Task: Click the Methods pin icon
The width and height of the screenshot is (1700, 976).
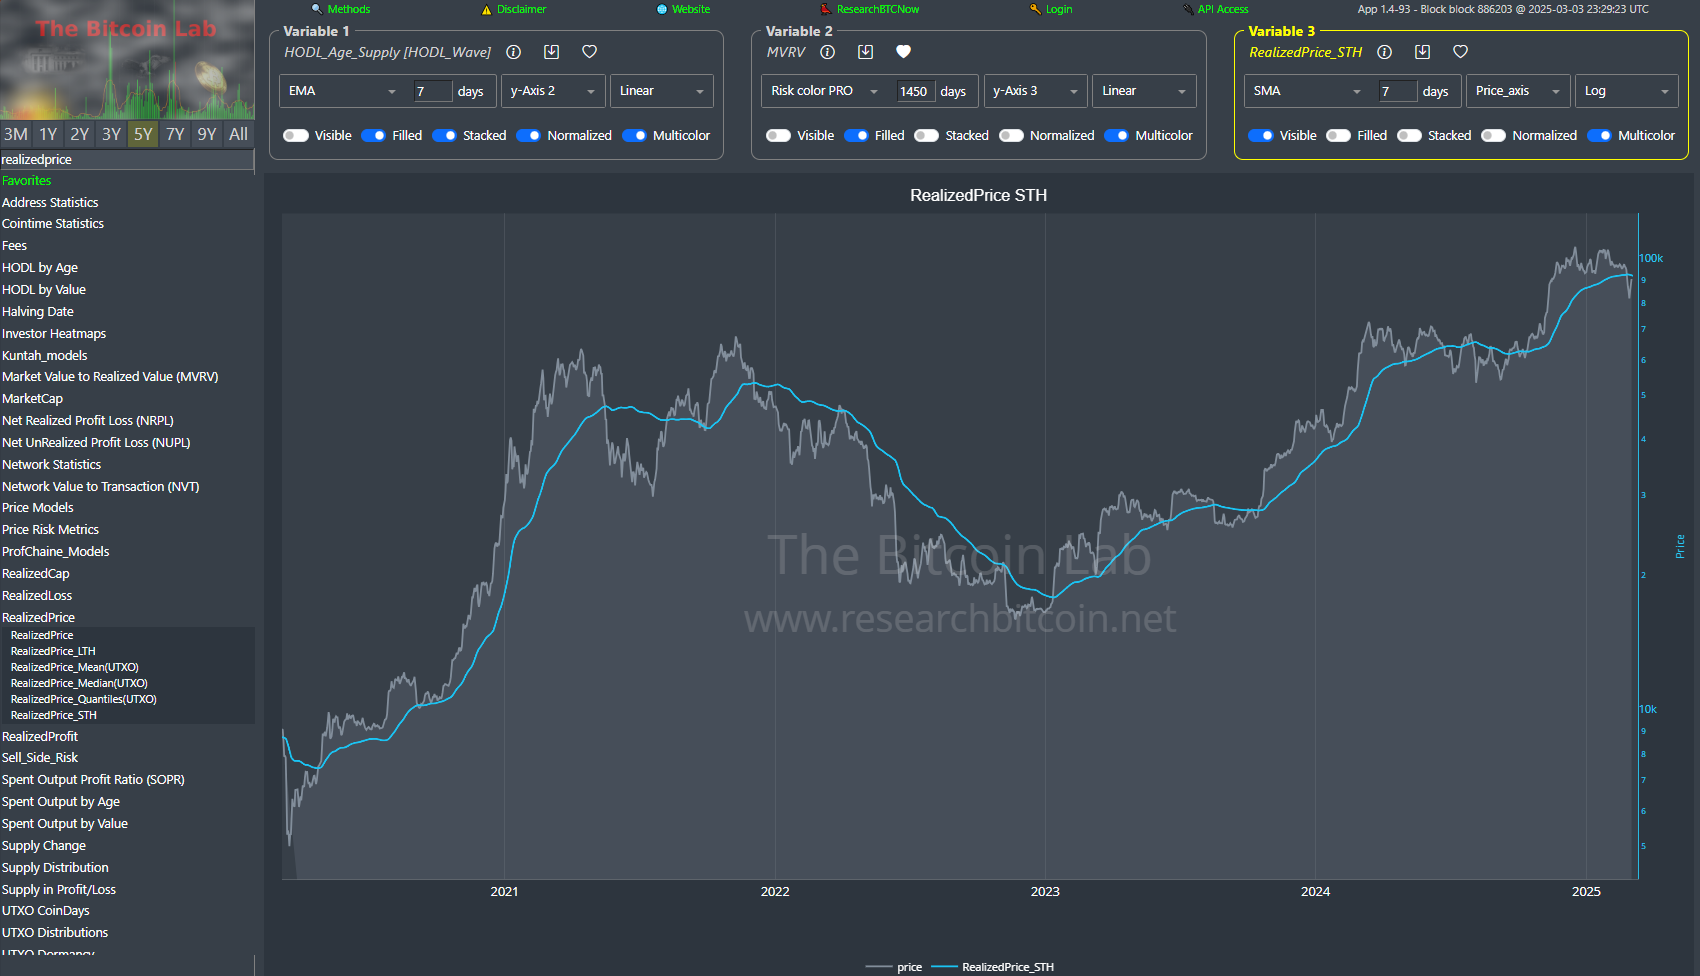Action: coord(316,9)
